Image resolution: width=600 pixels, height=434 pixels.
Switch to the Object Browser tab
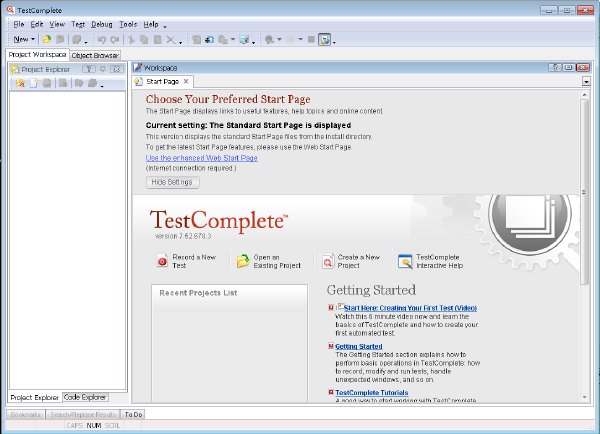pyautogui.click(x=95, y=55)
